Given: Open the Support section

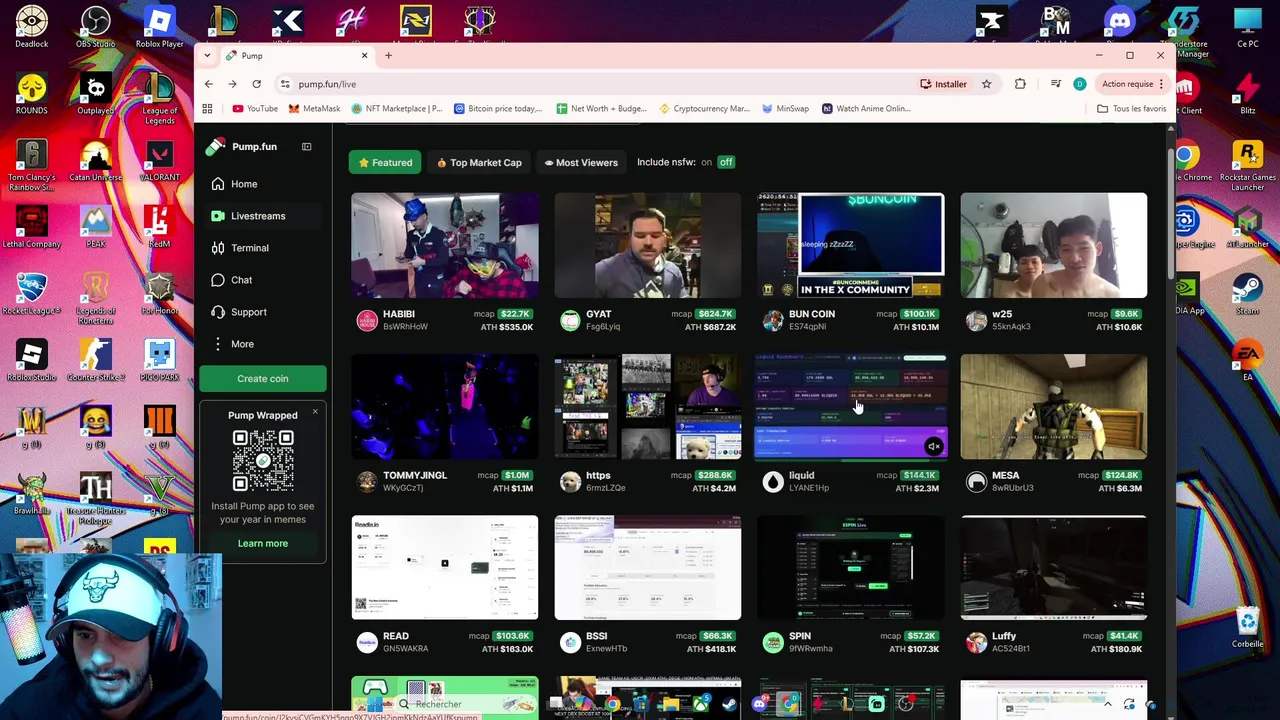Looking at the screenshot, I should click(x=248, y=312).
